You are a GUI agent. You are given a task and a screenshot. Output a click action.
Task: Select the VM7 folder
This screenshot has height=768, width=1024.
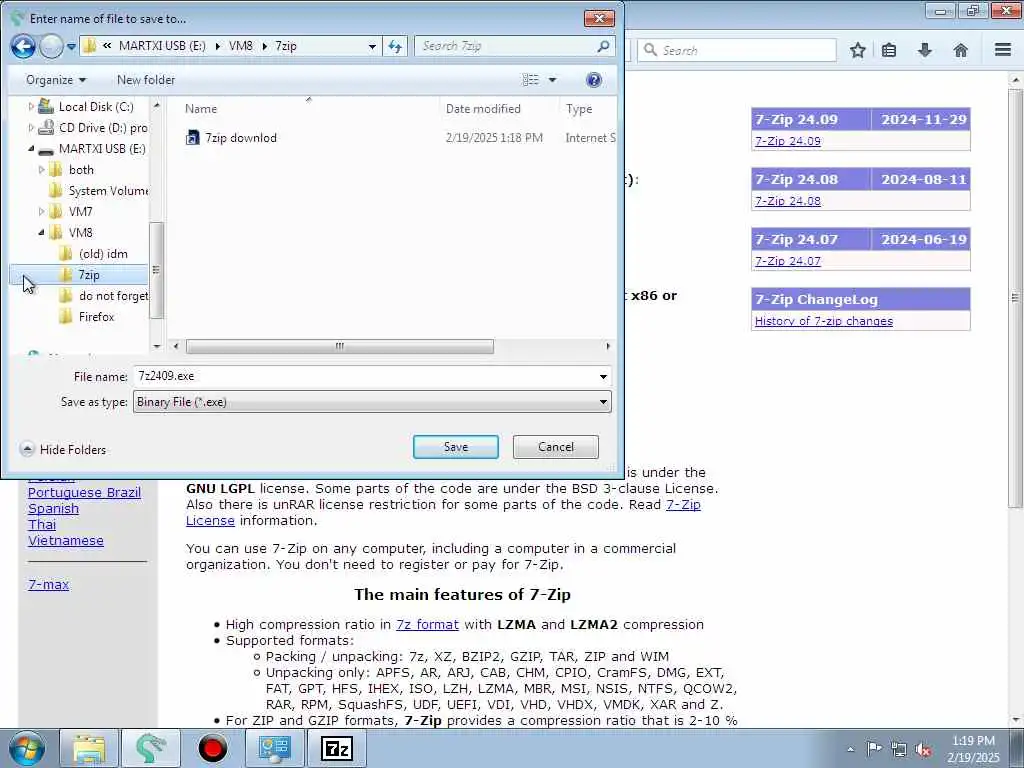pos(80,212)
